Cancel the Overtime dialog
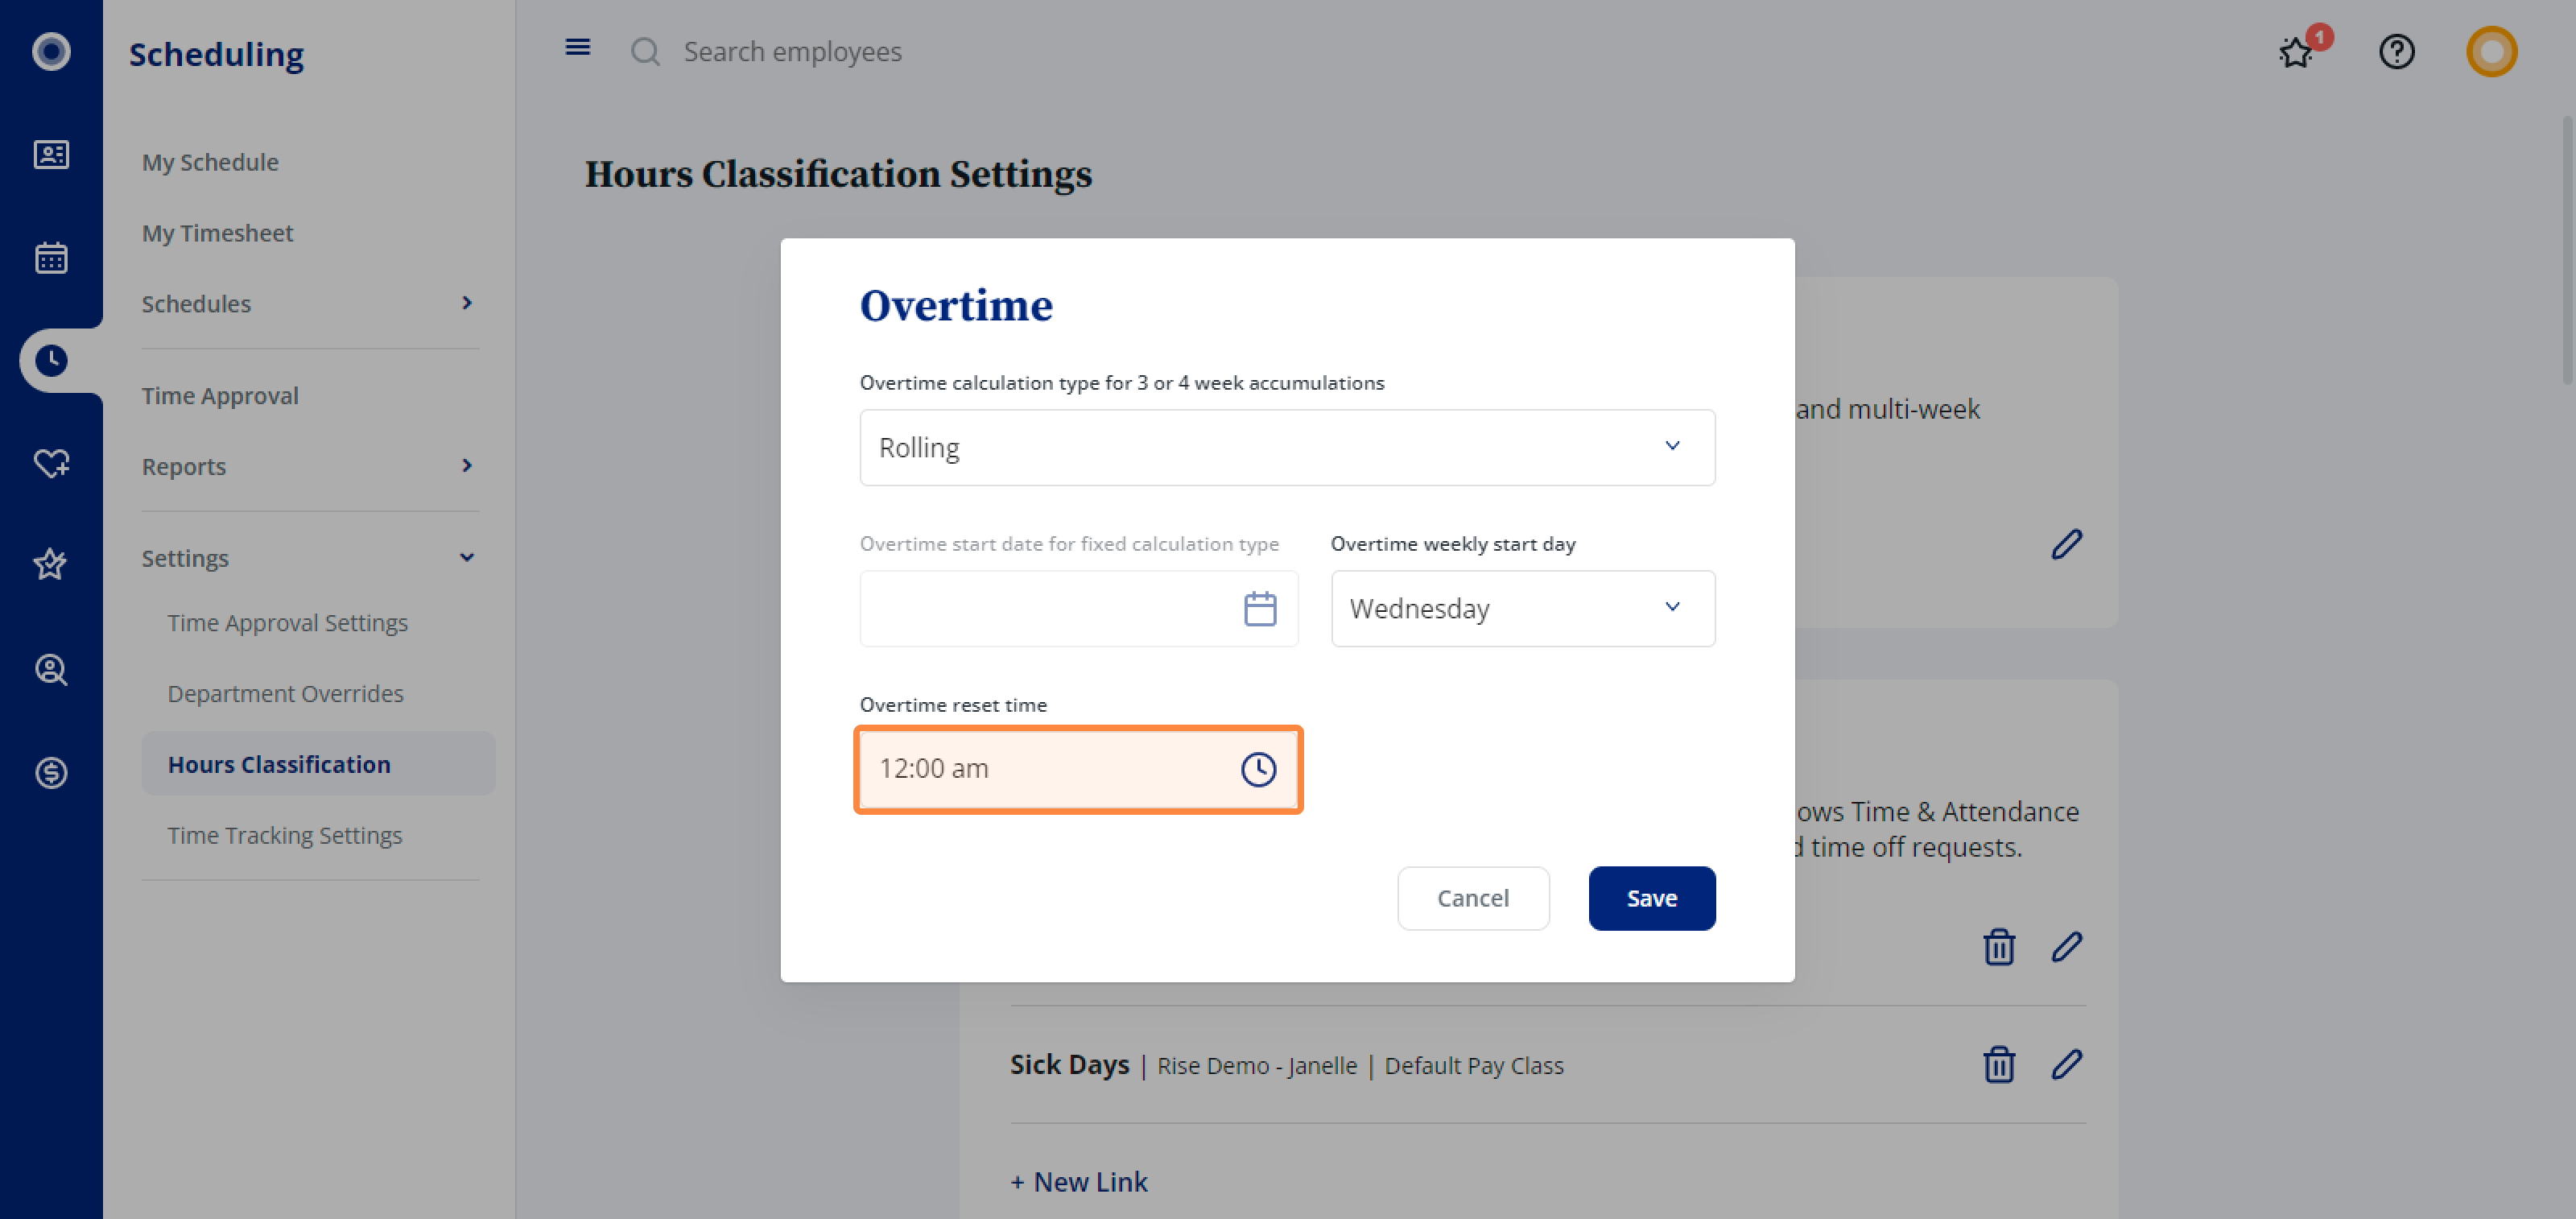The height and width of the screenshot is (1219, 2576). coord(1472,898)
